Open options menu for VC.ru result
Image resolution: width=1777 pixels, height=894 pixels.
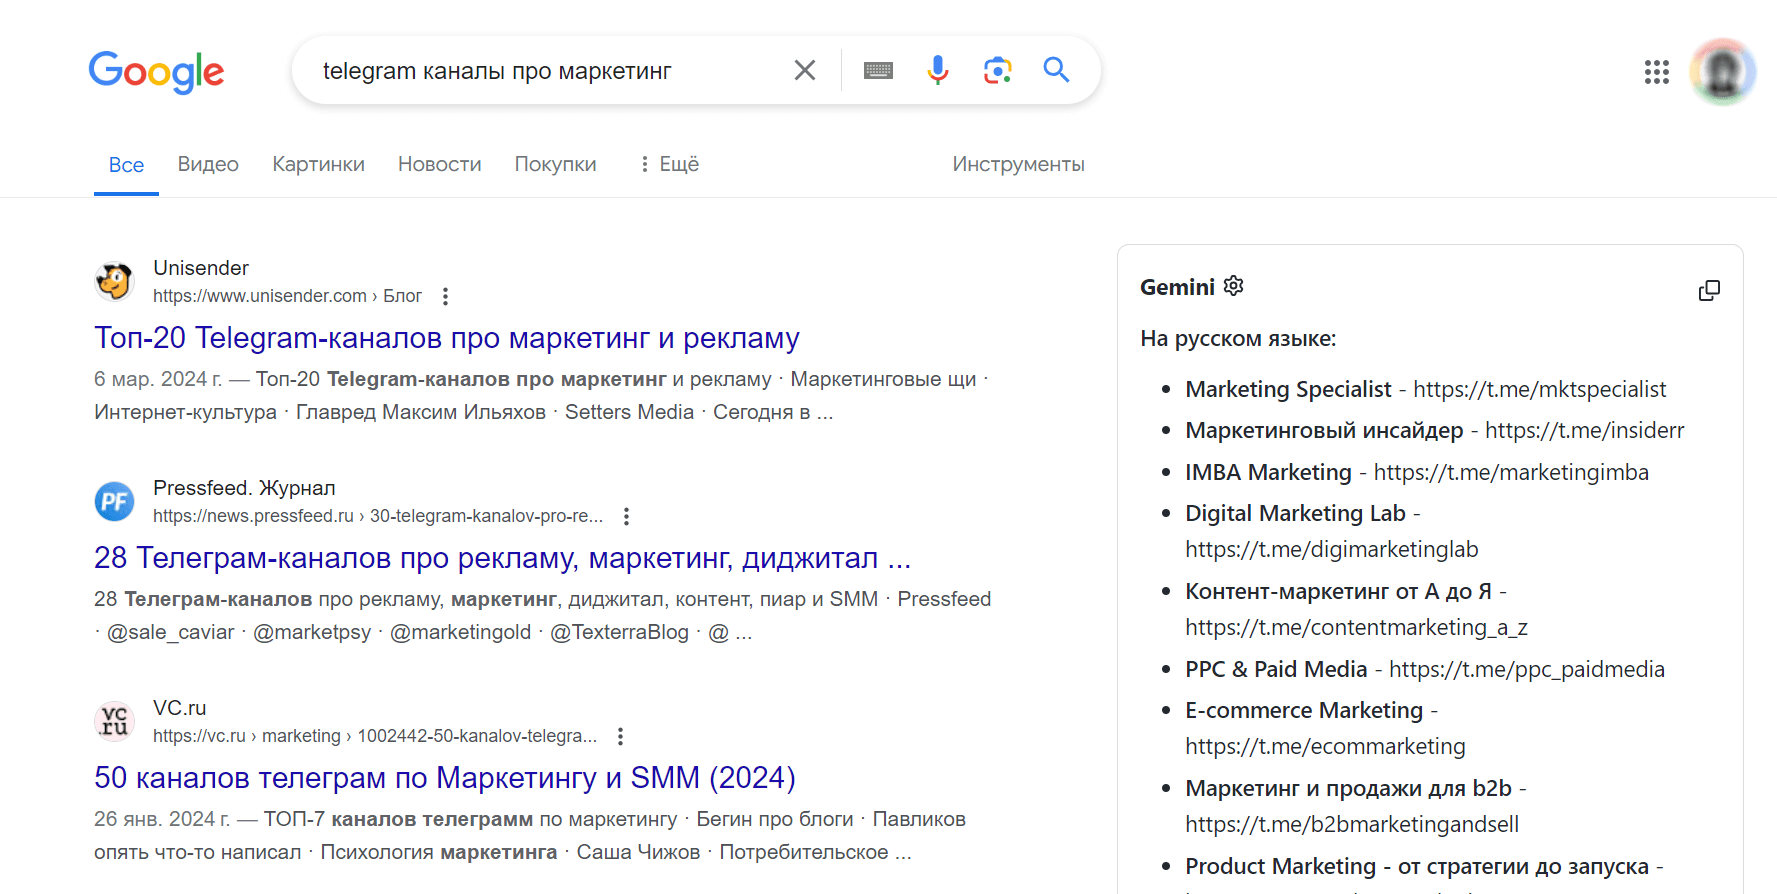tap(620, 737)
